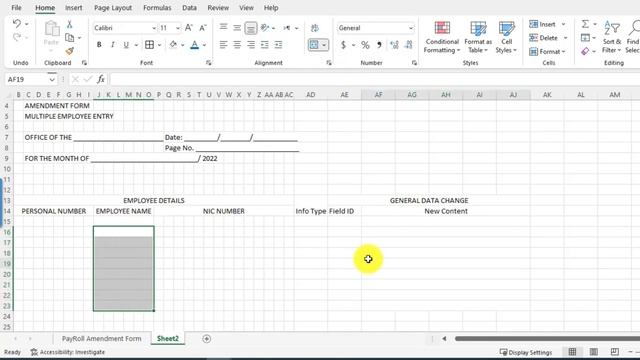The width and height of the screenshot is (640, 360).
Task: Open the font size dropdown
Action: pyautogui.click(x=178, y=28)
